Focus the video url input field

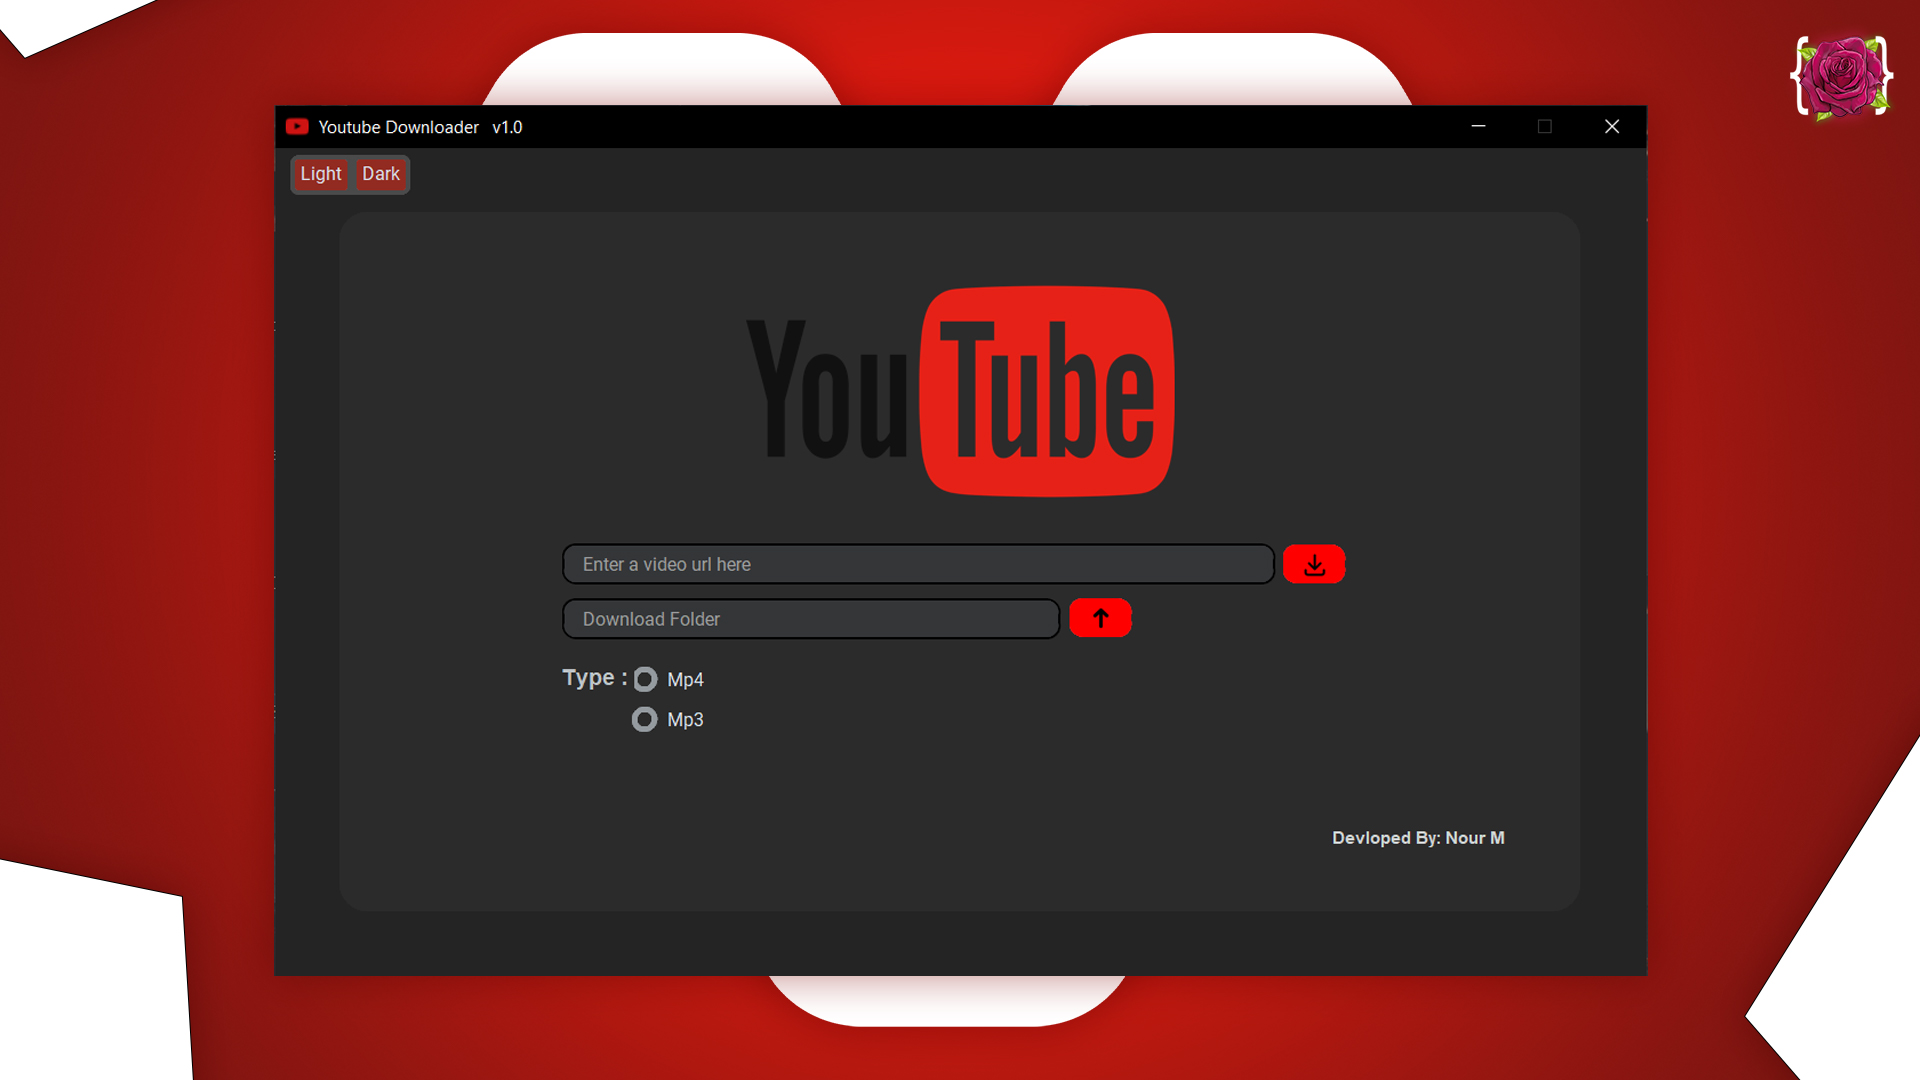click(918, 564)
